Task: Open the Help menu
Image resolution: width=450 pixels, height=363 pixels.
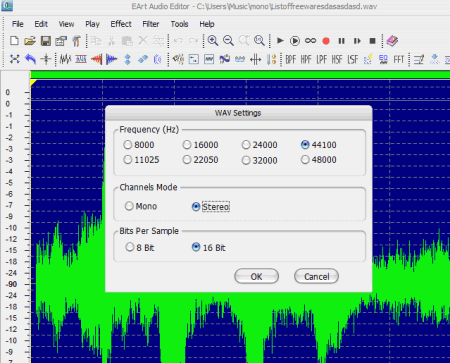Action: (x=207, y=24)
